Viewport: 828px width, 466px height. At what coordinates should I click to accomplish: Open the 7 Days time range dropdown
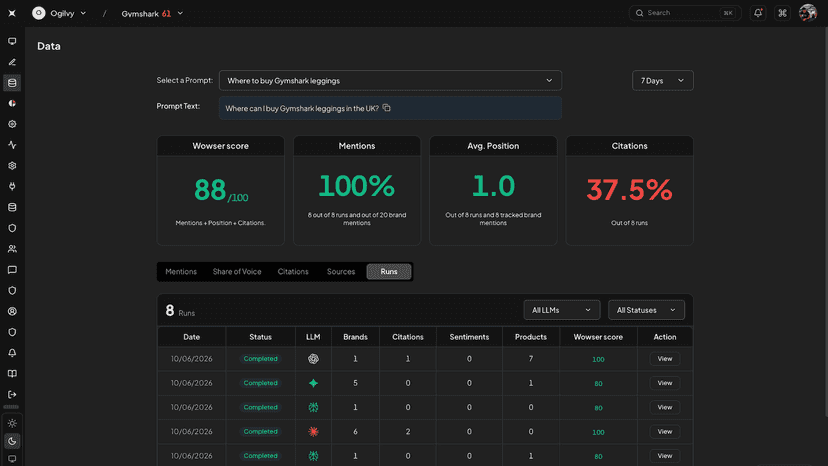(x=663, y=80)
